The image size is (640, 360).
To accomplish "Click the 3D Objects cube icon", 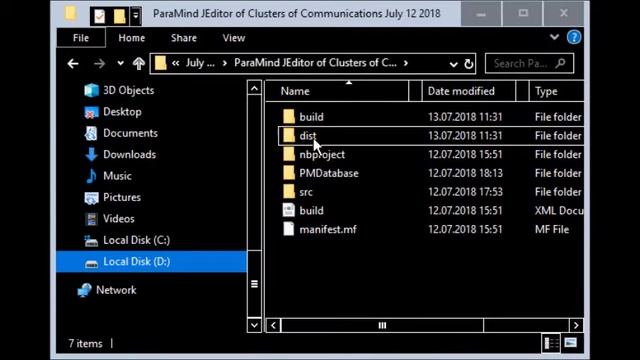I will (91, 90).
